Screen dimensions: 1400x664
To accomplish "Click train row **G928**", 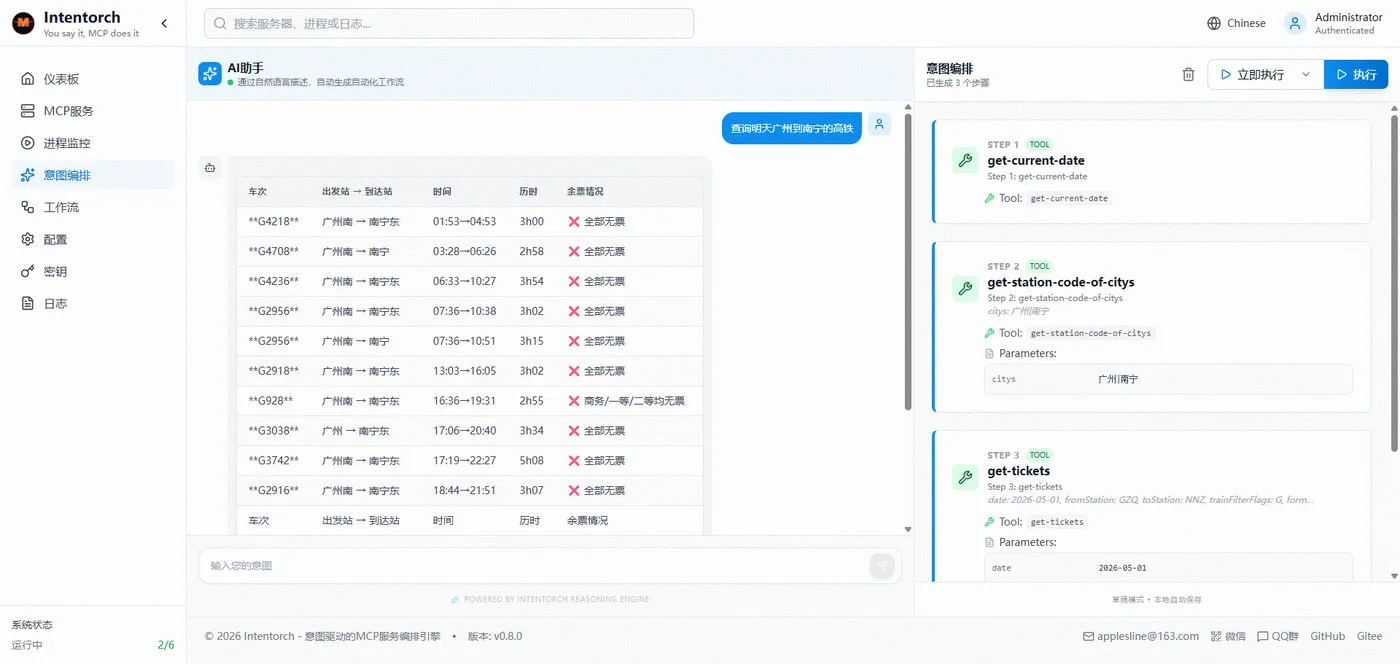I will point(470,401).
